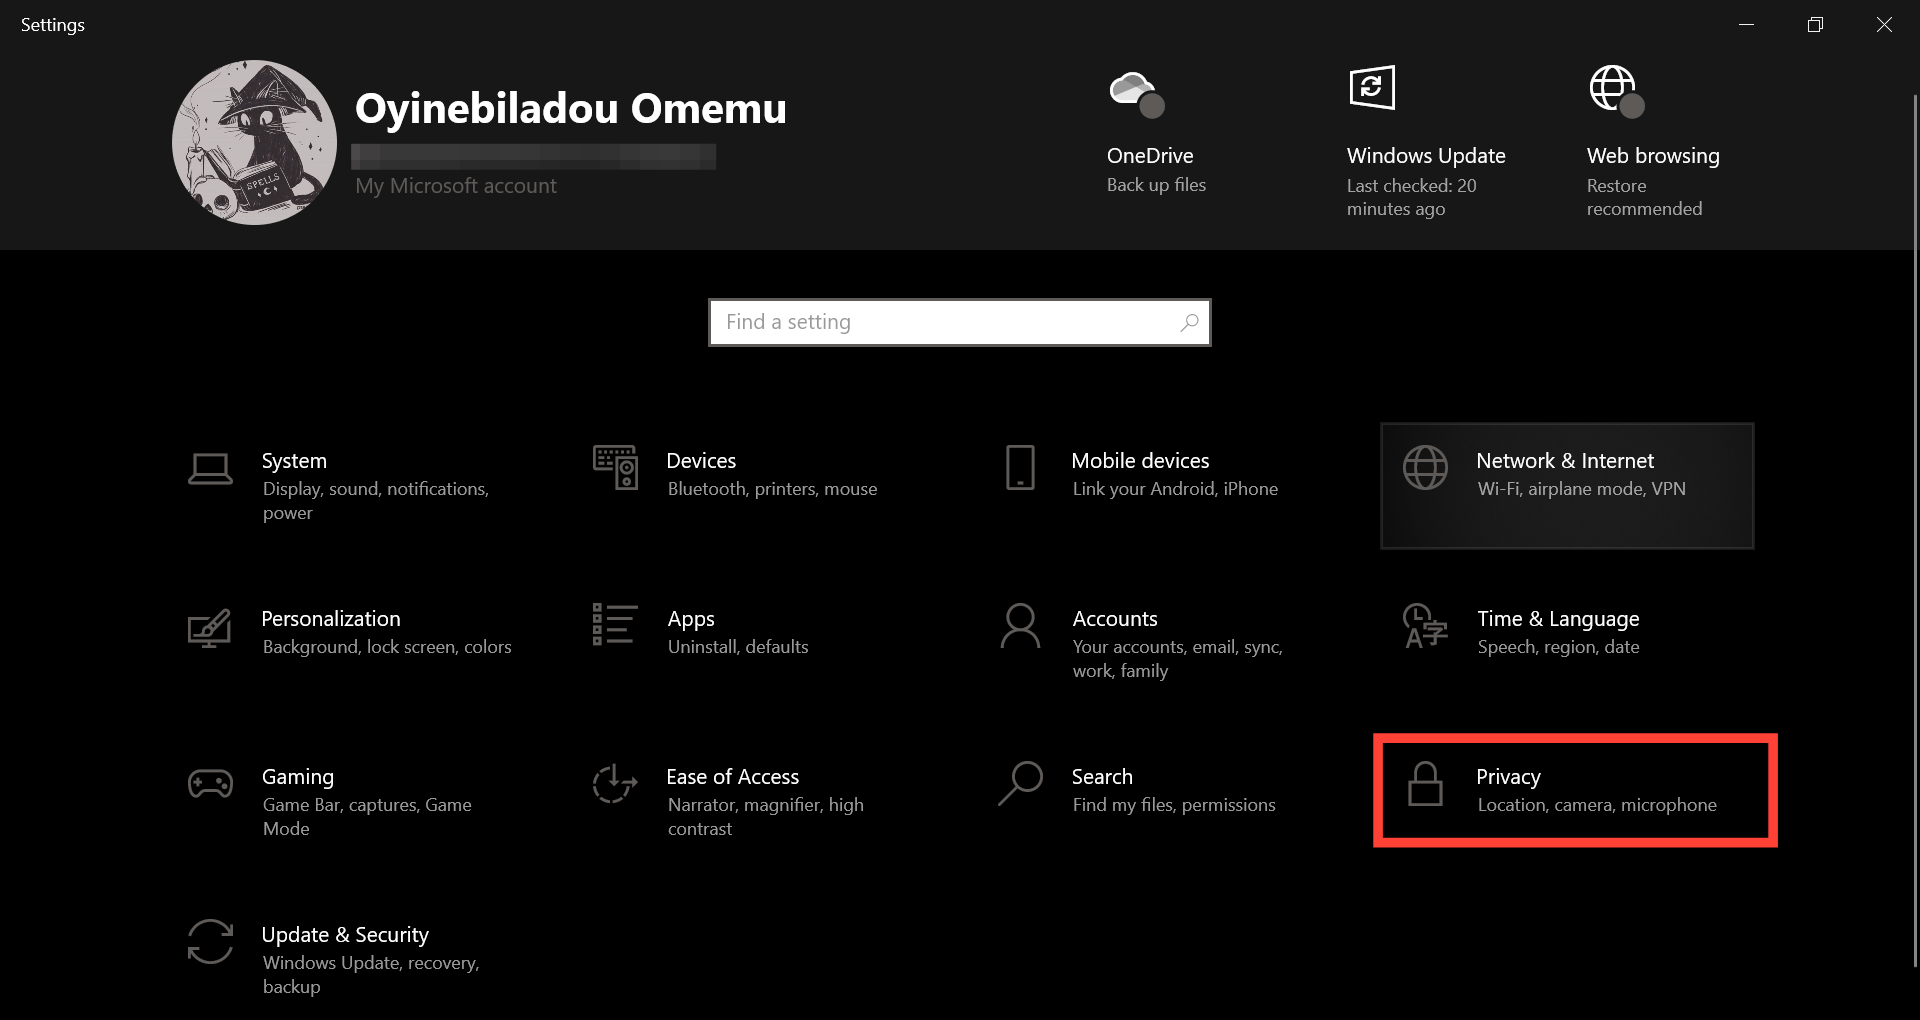Viewport: 1920px width, 1020px height.
Task: Click the My Microsoft account link
Action: click(456, 186)
